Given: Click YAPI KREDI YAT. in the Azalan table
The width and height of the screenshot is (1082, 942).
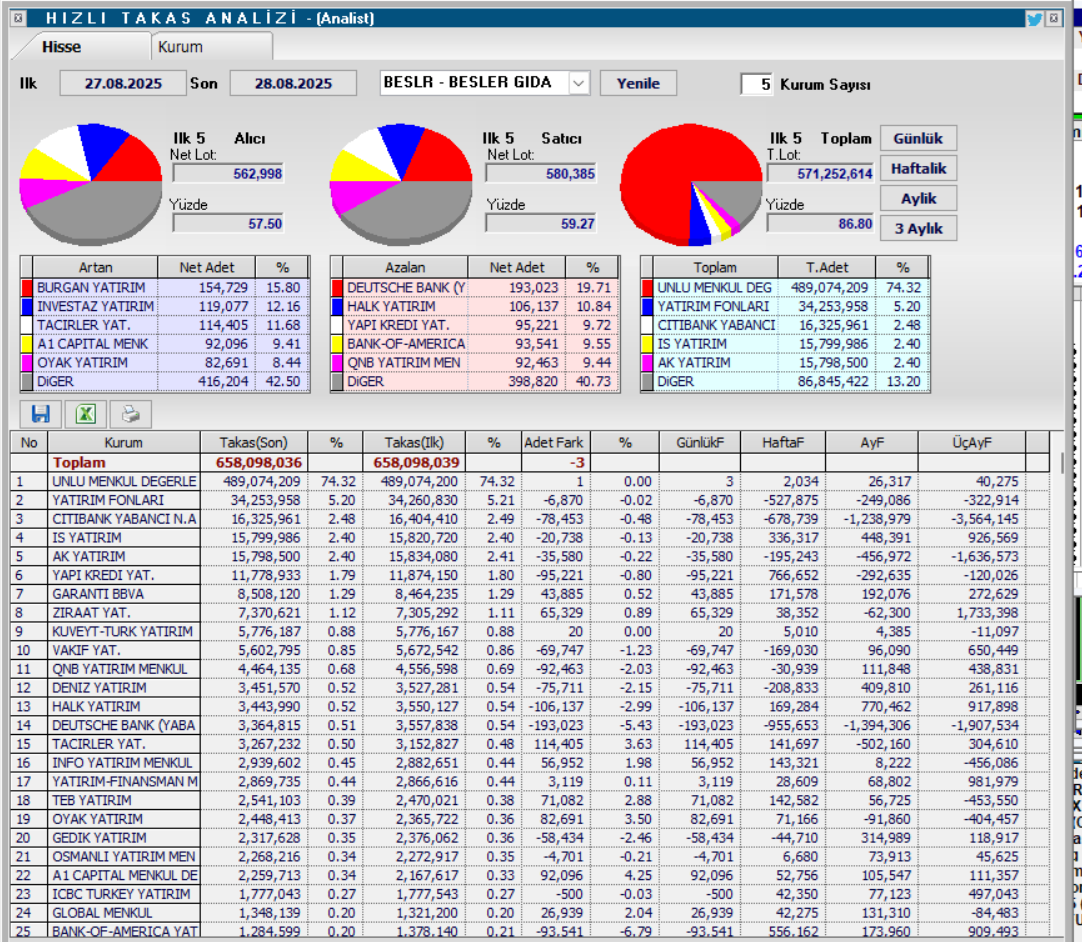Looking at the screenshot, I should coord(398,325).
